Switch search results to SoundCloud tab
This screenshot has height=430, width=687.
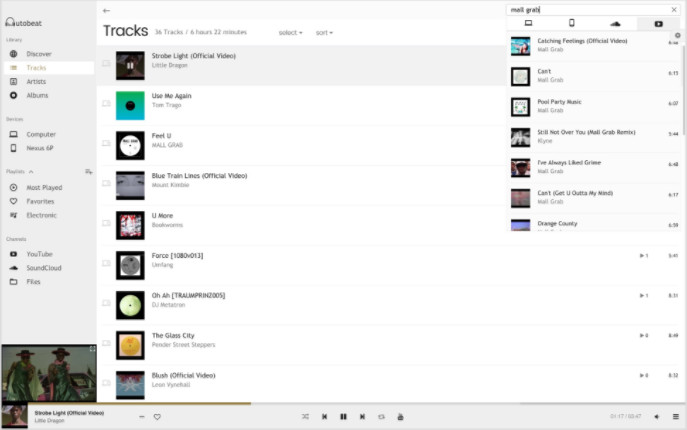[615, 24]
